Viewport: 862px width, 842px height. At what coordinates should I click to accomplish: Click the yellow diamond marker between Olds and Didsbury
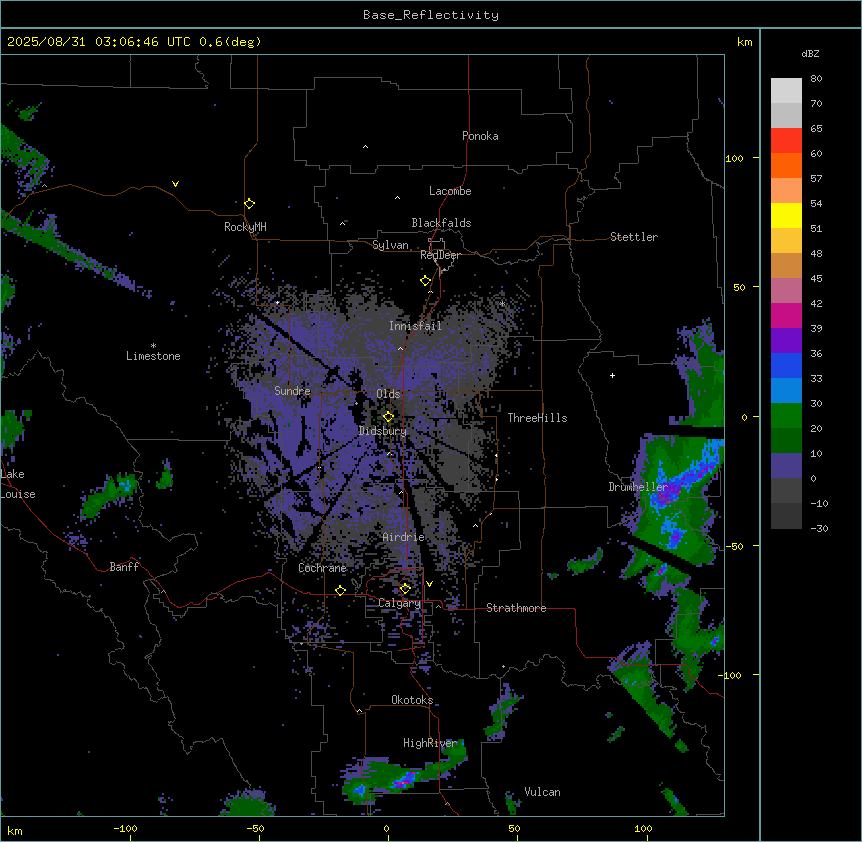(x=388, y=417)
